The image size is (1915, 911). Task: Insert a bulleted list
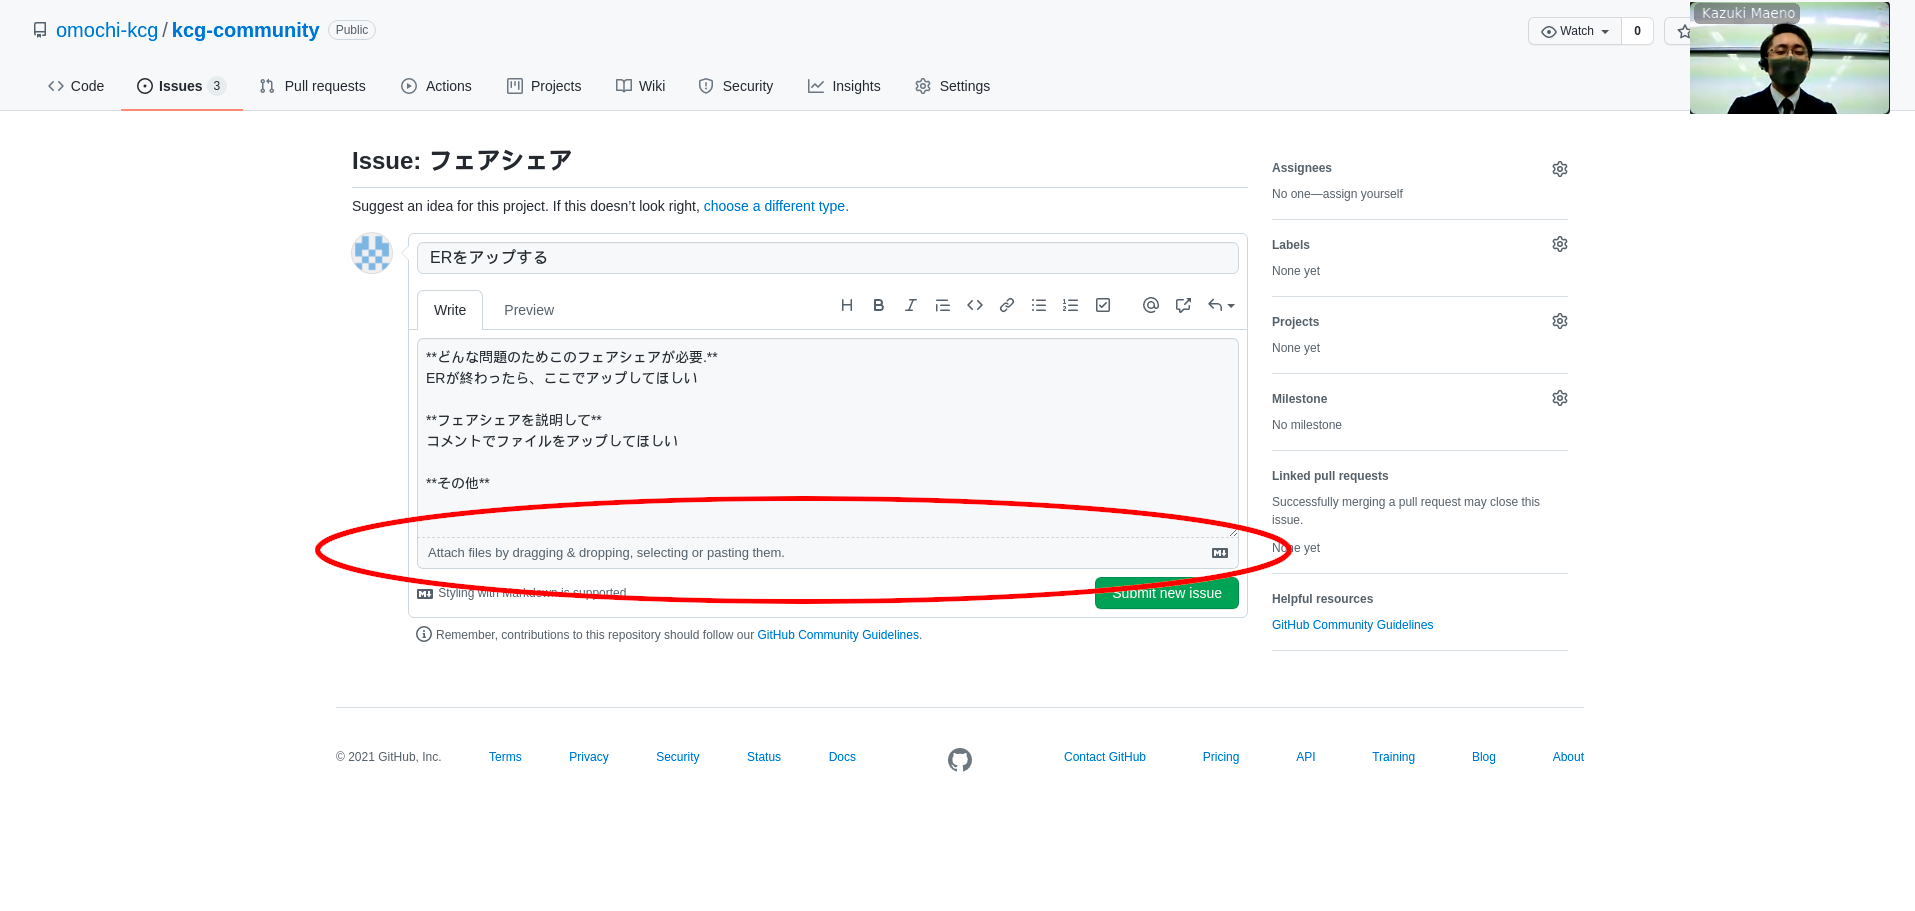click(x=1039, y=305)
